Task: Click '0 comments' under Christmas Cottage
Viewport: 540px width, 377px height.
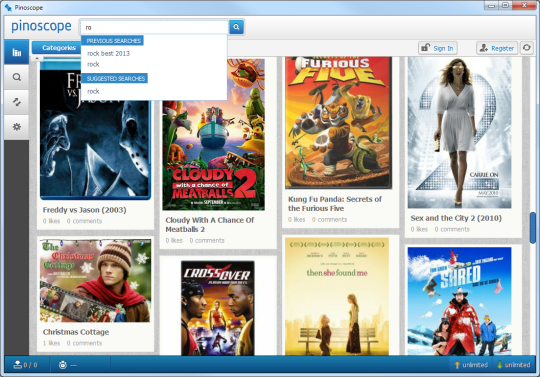Action: pyautogui.click(x=84, y=343)
